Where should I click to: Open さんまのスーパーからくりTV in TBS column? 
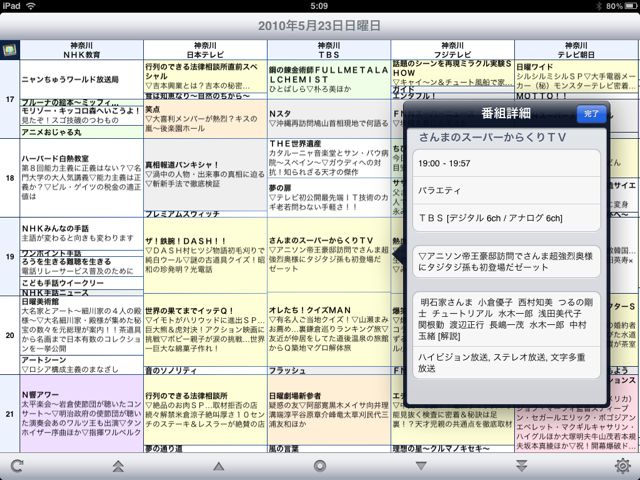click(329, 255)
